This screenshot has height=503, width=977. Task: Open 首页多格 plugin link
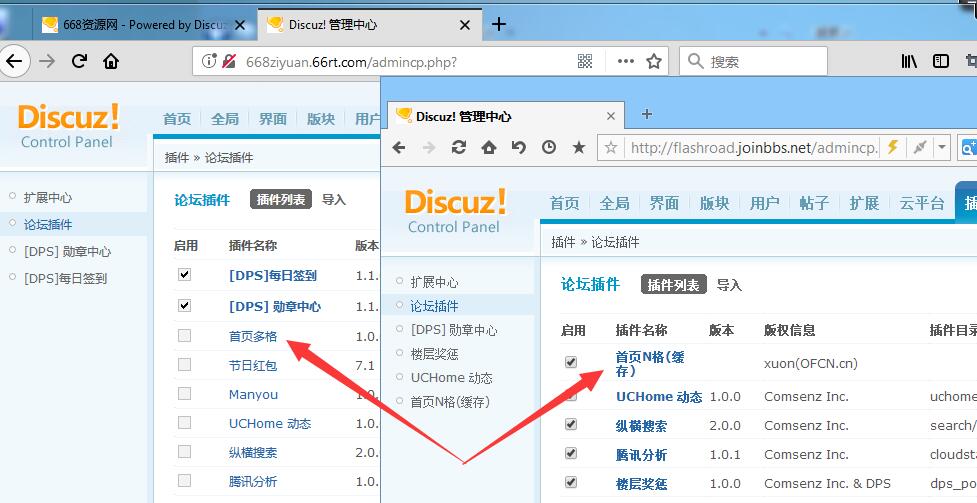(x=253, y=337)
